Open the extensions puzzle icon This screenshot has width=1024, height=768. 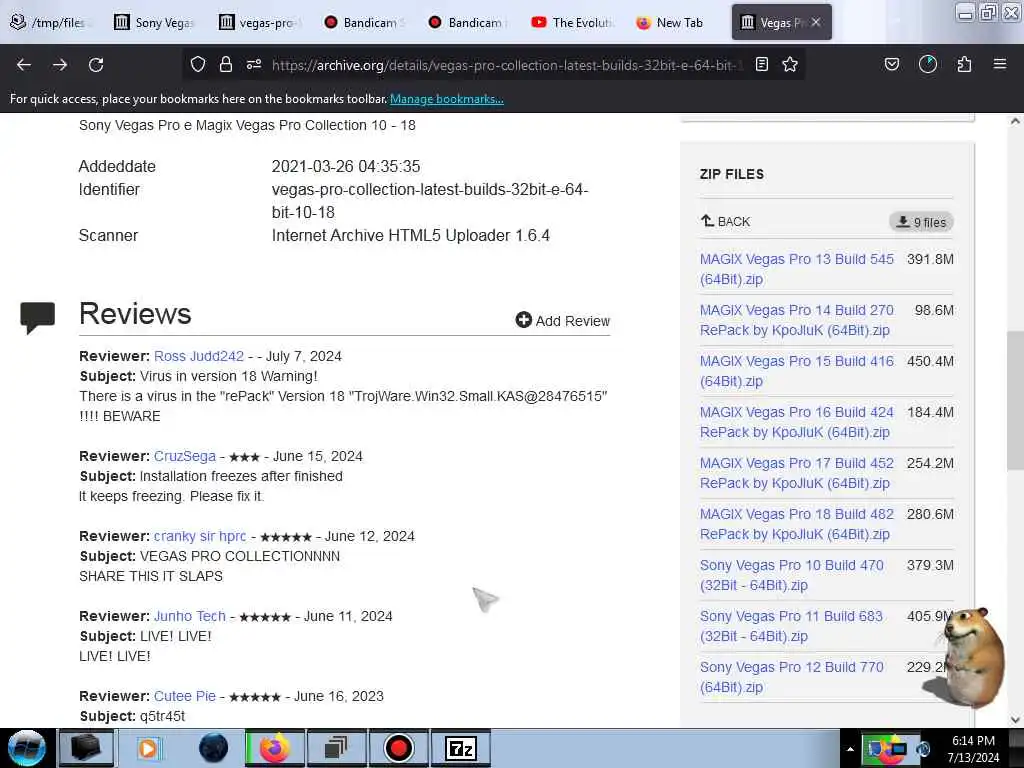tap(965, 64)
